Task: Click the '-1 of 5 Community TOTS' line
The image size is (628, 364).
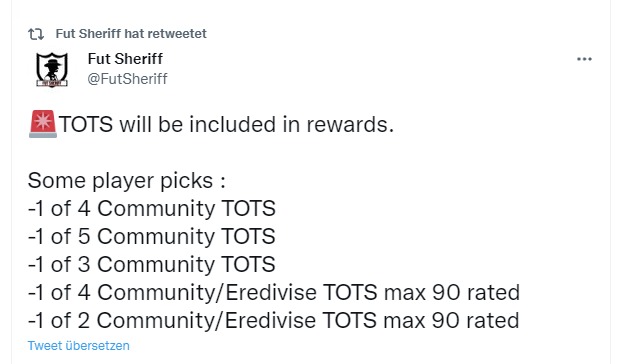Action: point(151,237)
